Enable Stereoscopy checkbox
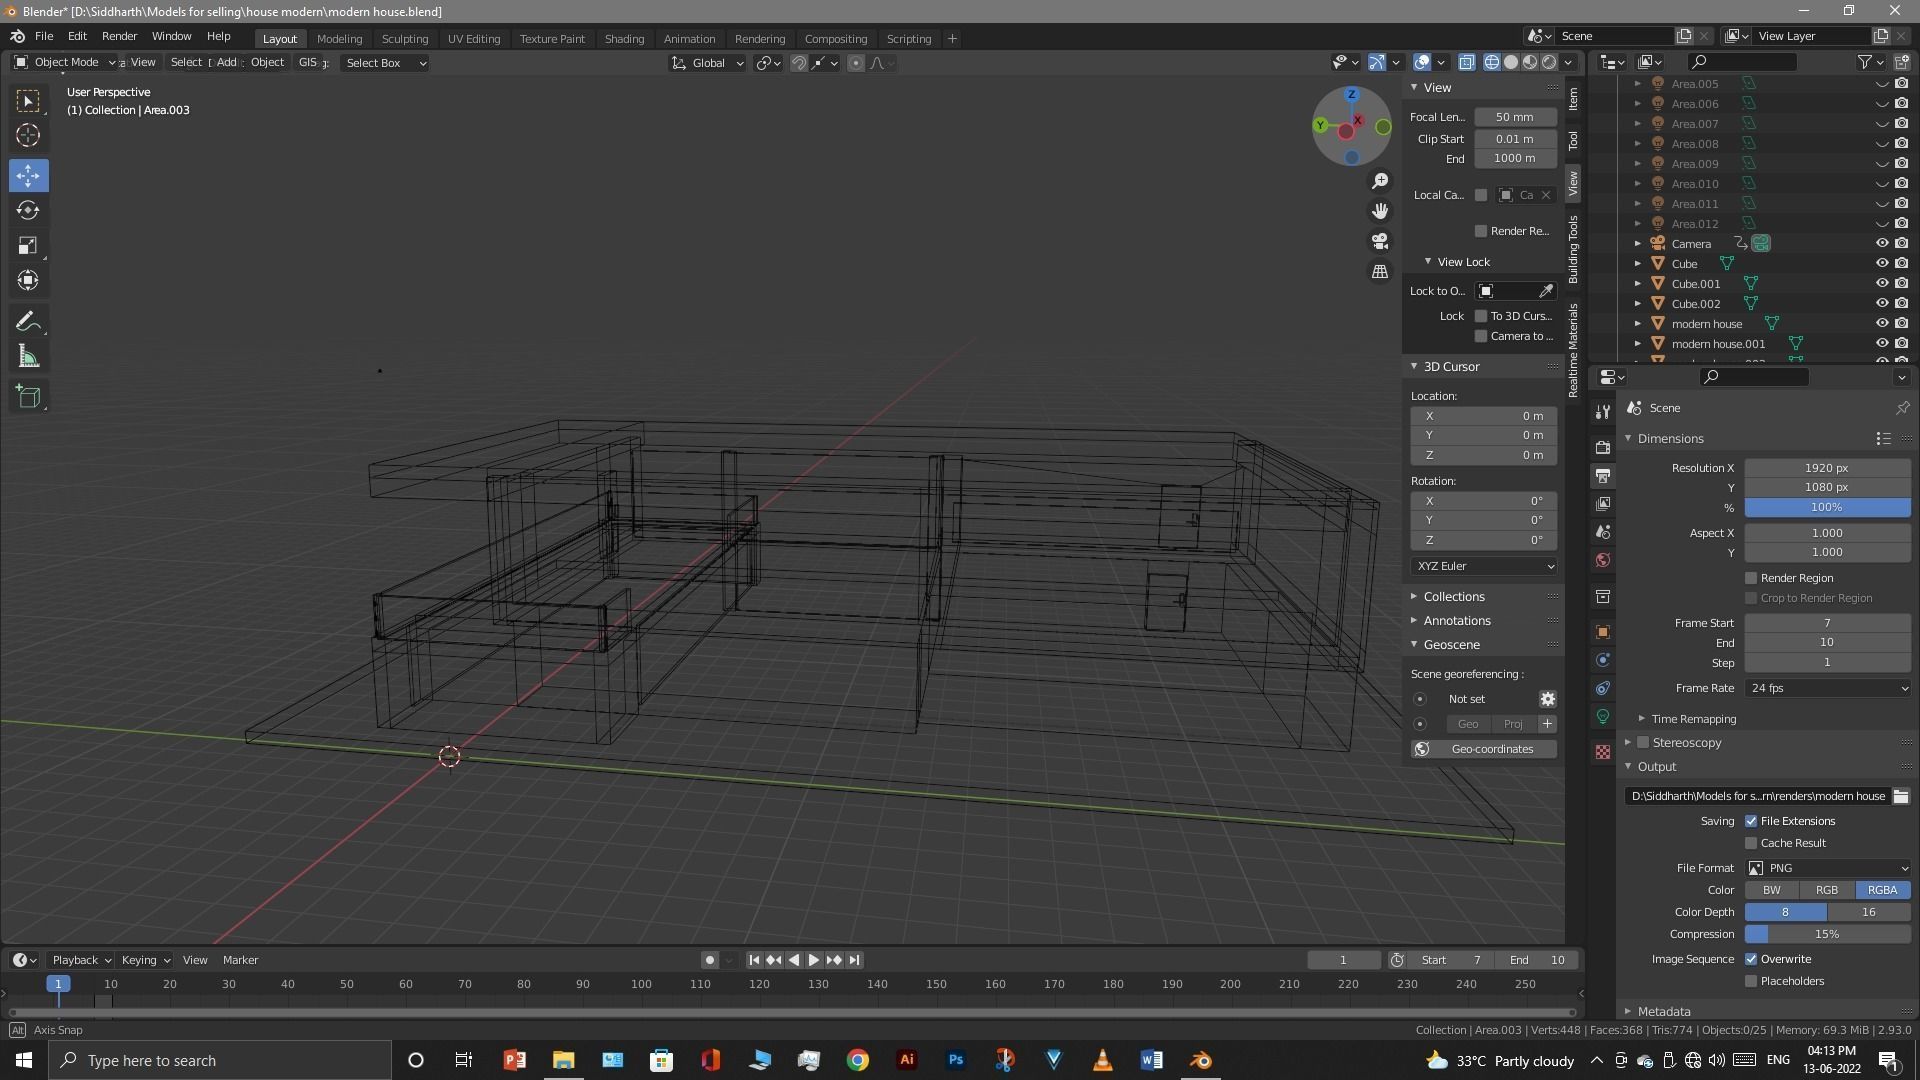Viewport: 1920px width, 1080px height. pos(1642,743)
